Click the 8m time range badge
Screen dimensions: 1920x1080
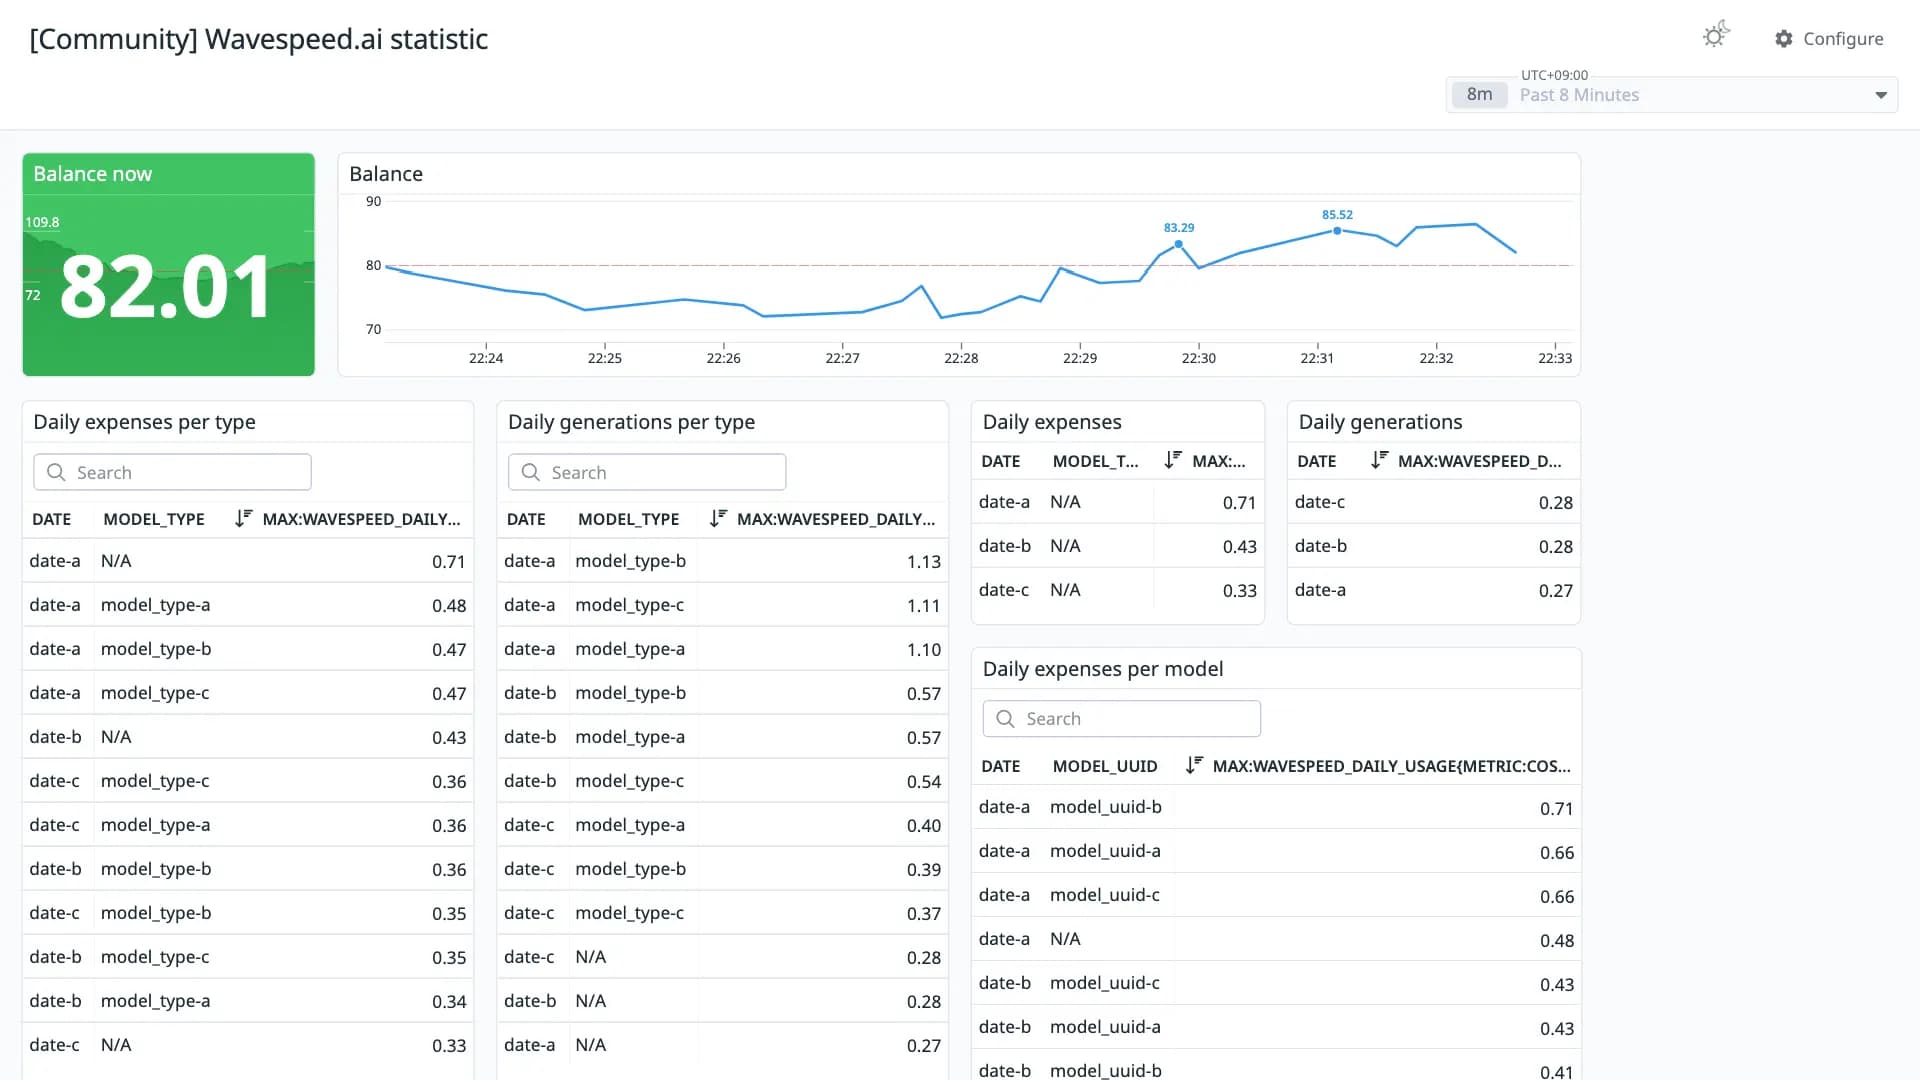point(1479,95)
